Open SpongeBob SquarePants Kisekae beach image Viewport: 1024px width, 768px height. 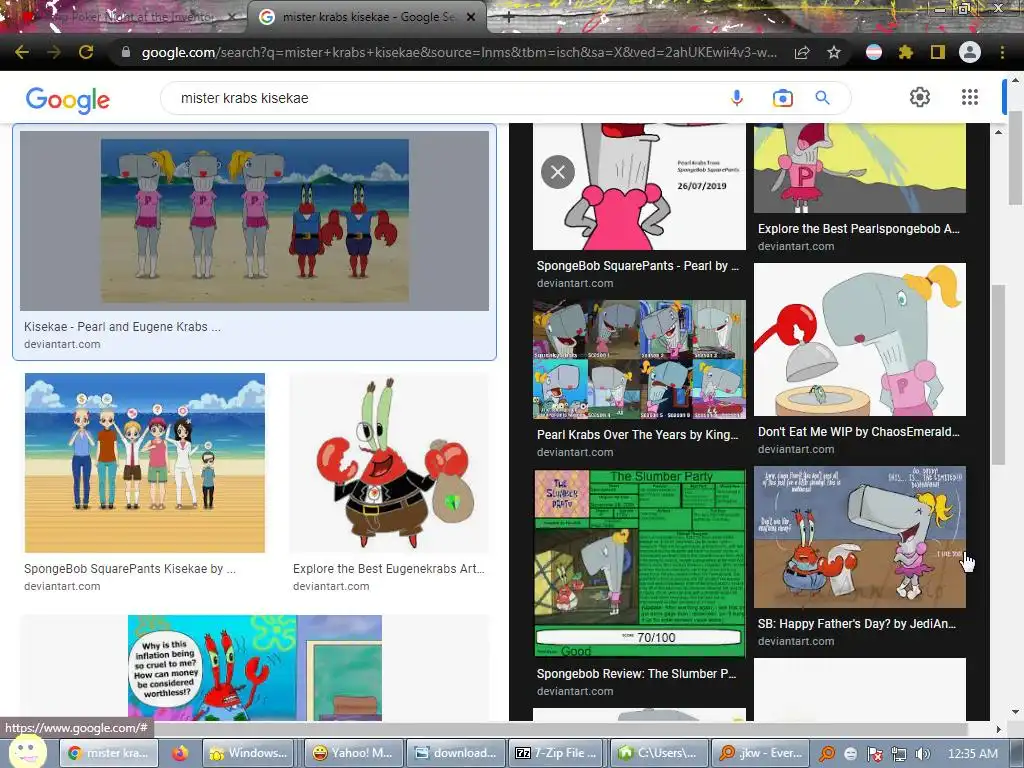tap(145, 463)
